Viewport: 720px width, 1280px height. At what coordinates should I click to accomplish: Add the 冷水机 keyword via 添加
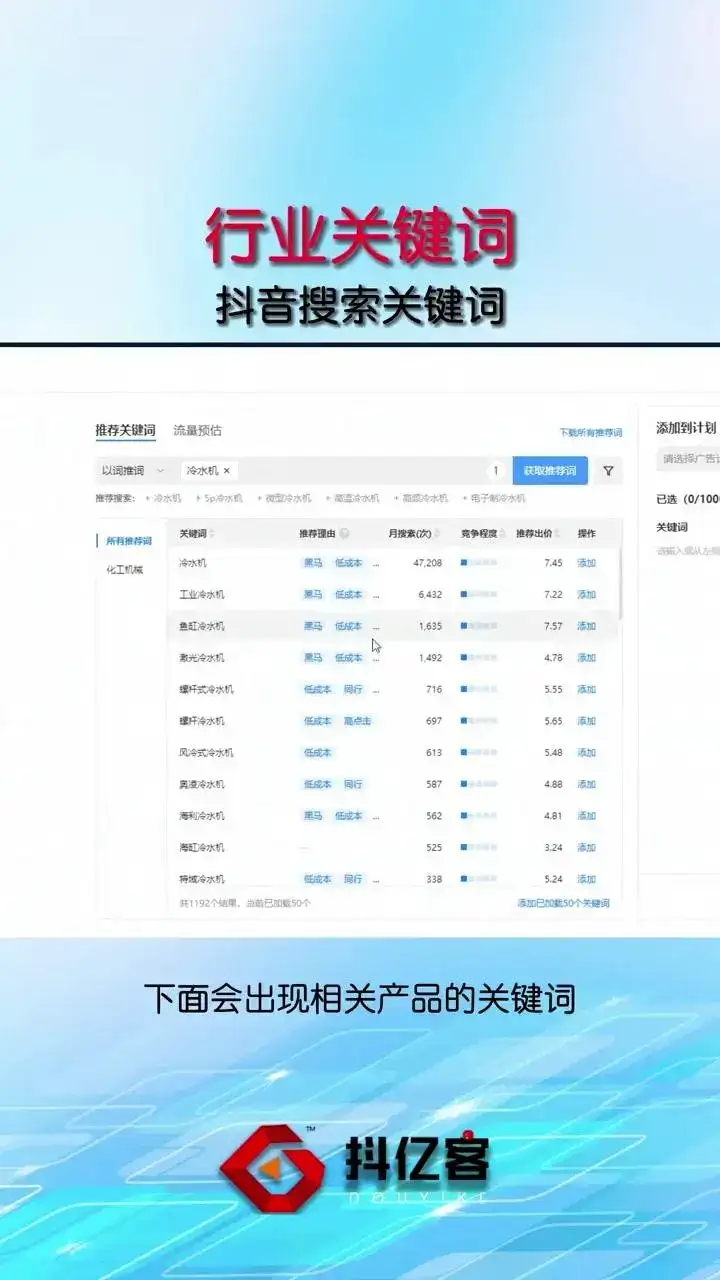[586, 563]
